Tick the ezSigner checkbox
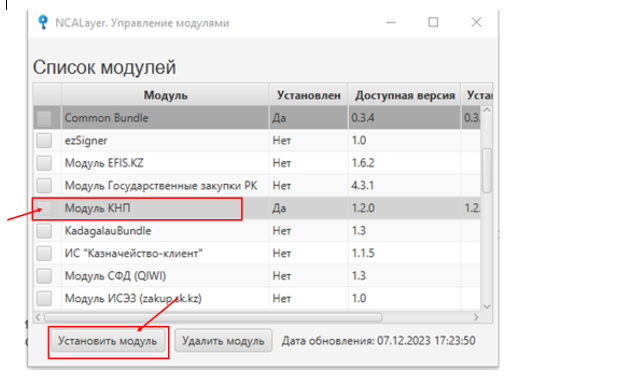This screenshot has width=621, height=378. pos(44,140)
